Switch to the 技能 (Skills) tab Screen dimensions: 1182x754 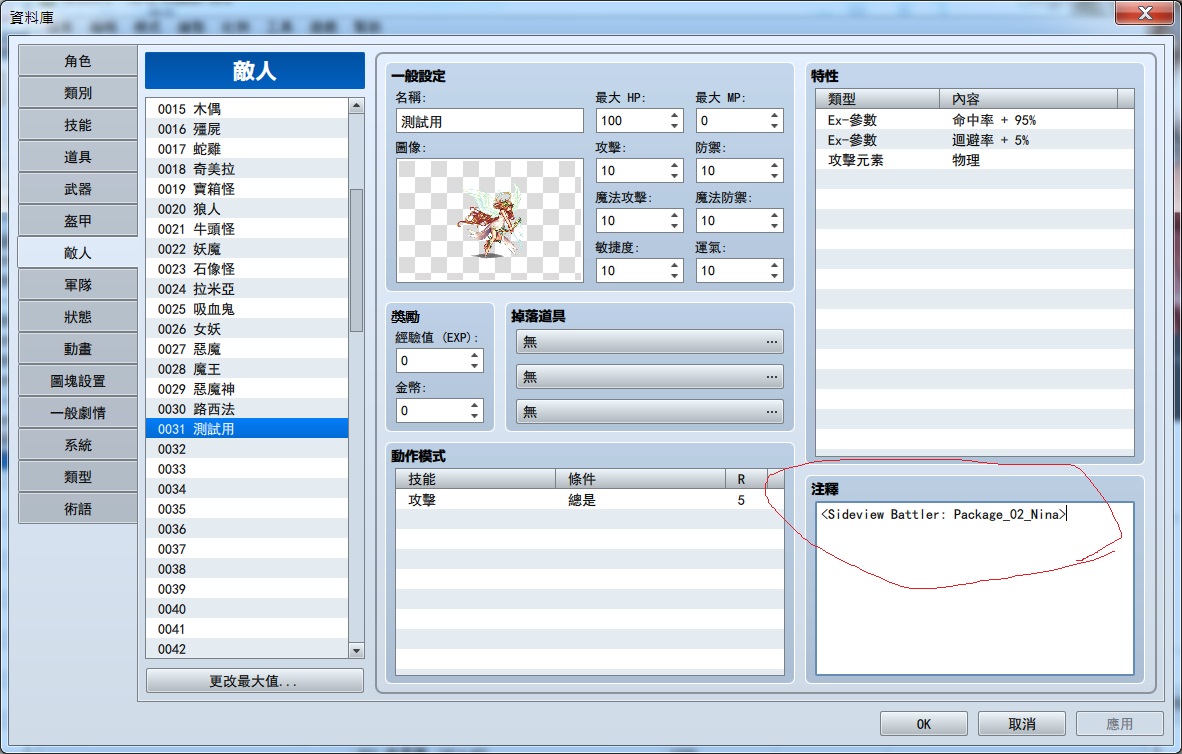click(78, 125)
